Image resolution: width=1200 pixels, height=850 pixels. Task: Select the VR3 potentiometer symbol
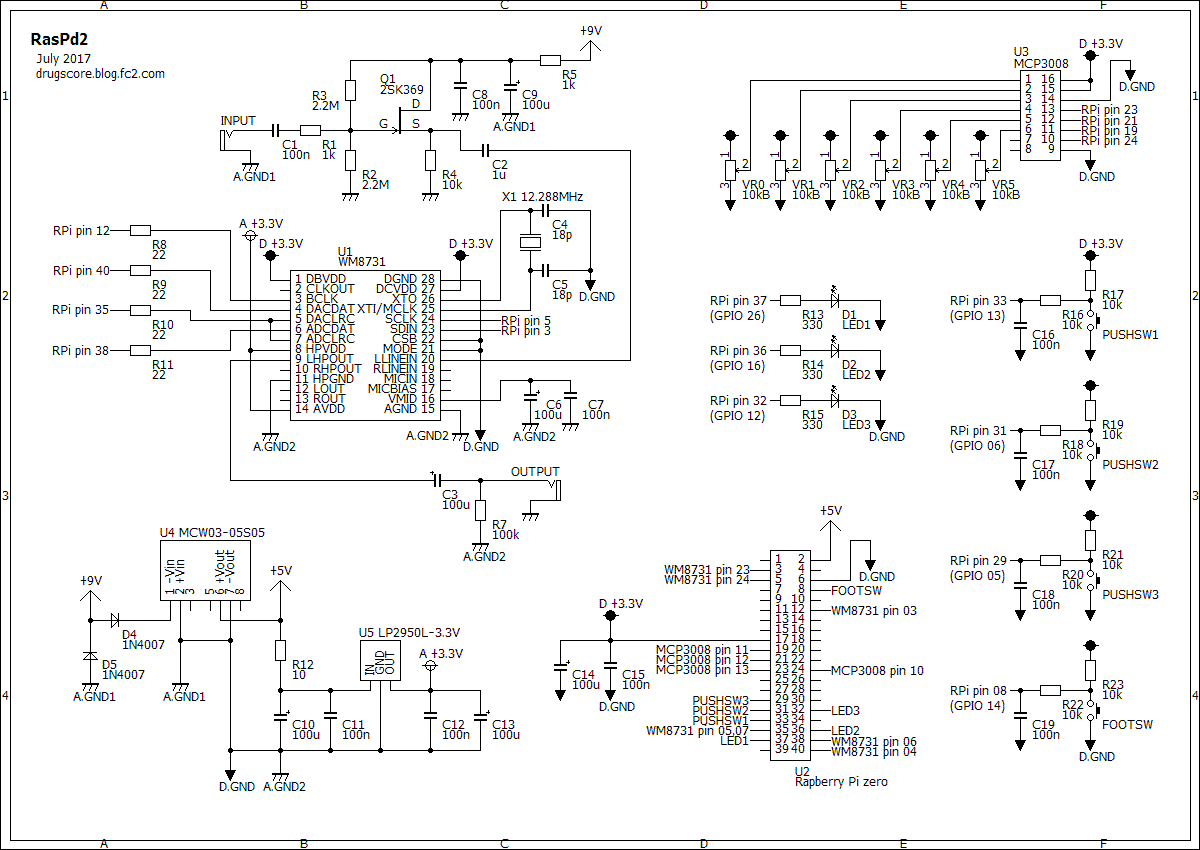coord(880,168)
